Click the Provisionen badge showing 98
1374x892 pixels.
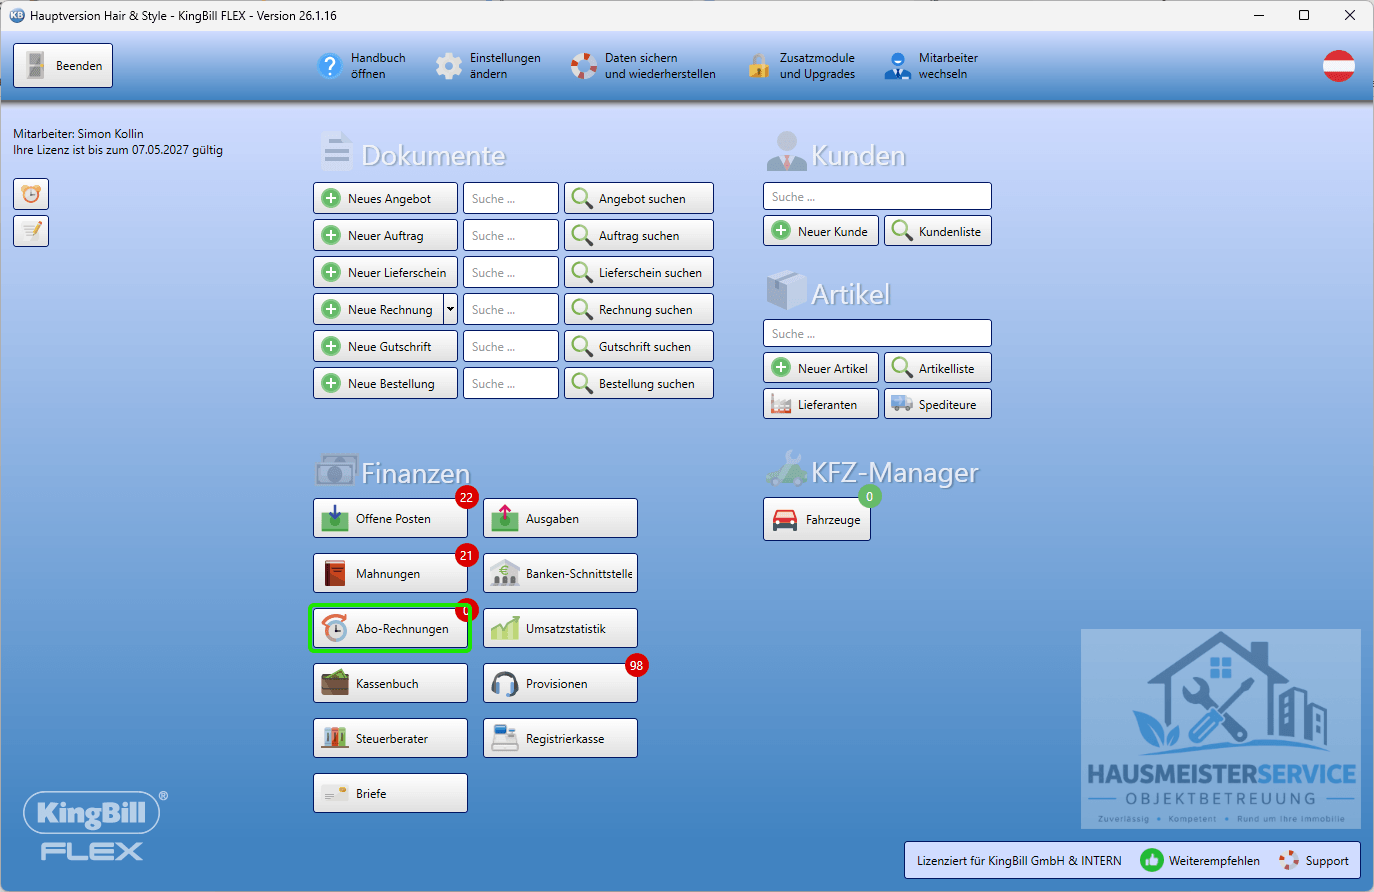tap(636, 665)
